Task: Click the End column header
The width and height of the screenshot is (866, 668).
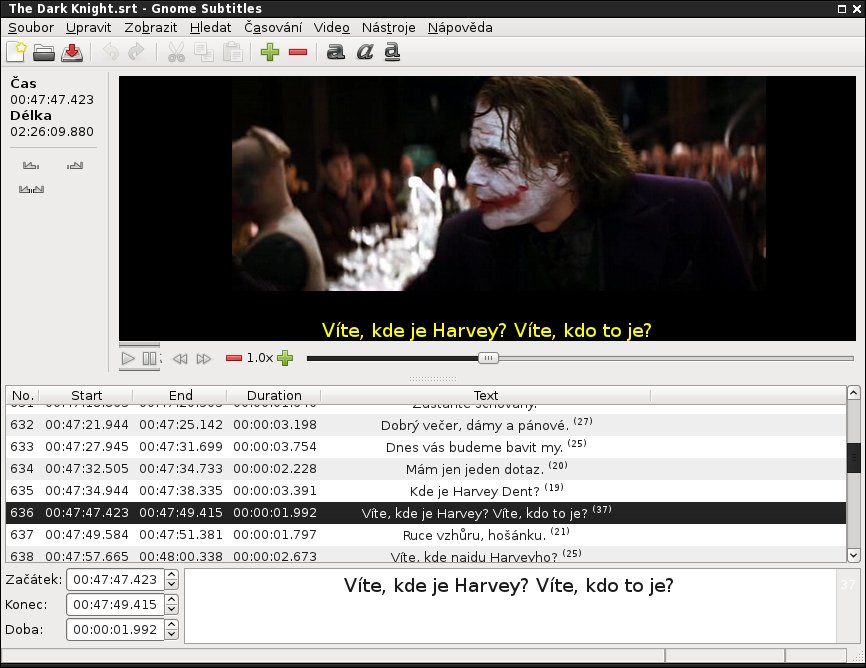Action: click(180, 396)
